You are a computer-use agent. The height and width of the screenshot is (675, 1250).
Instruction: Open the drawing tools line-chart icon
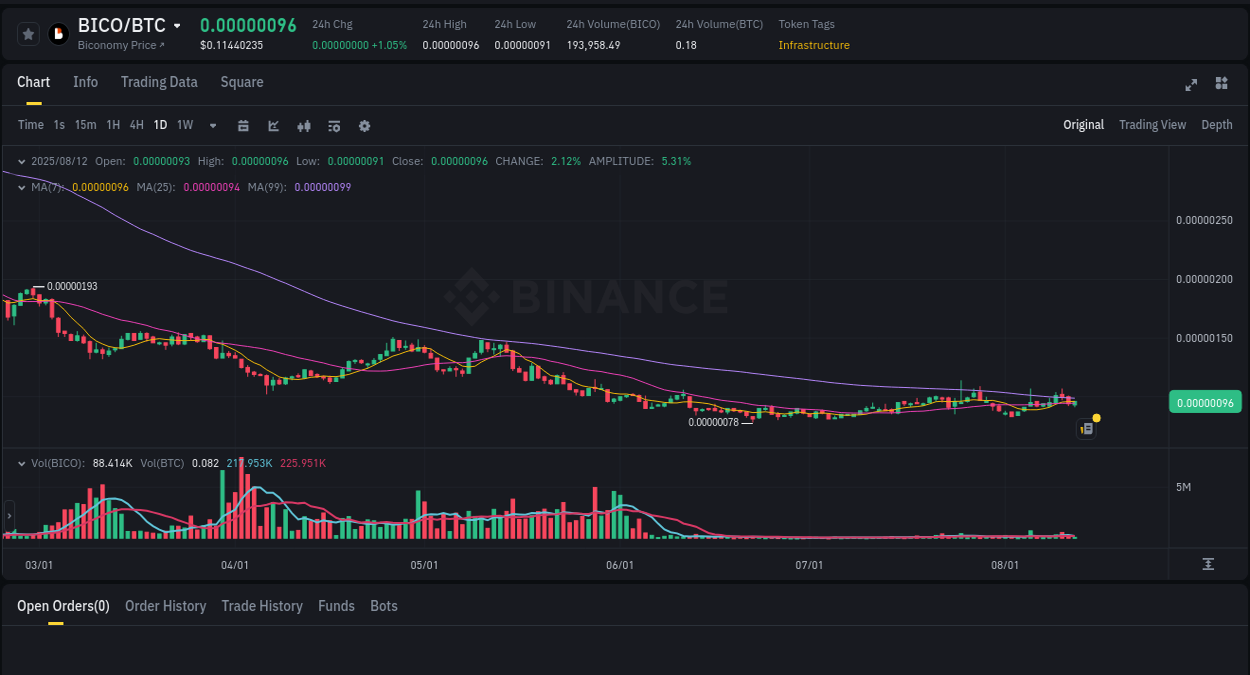(x=273, y=125)
